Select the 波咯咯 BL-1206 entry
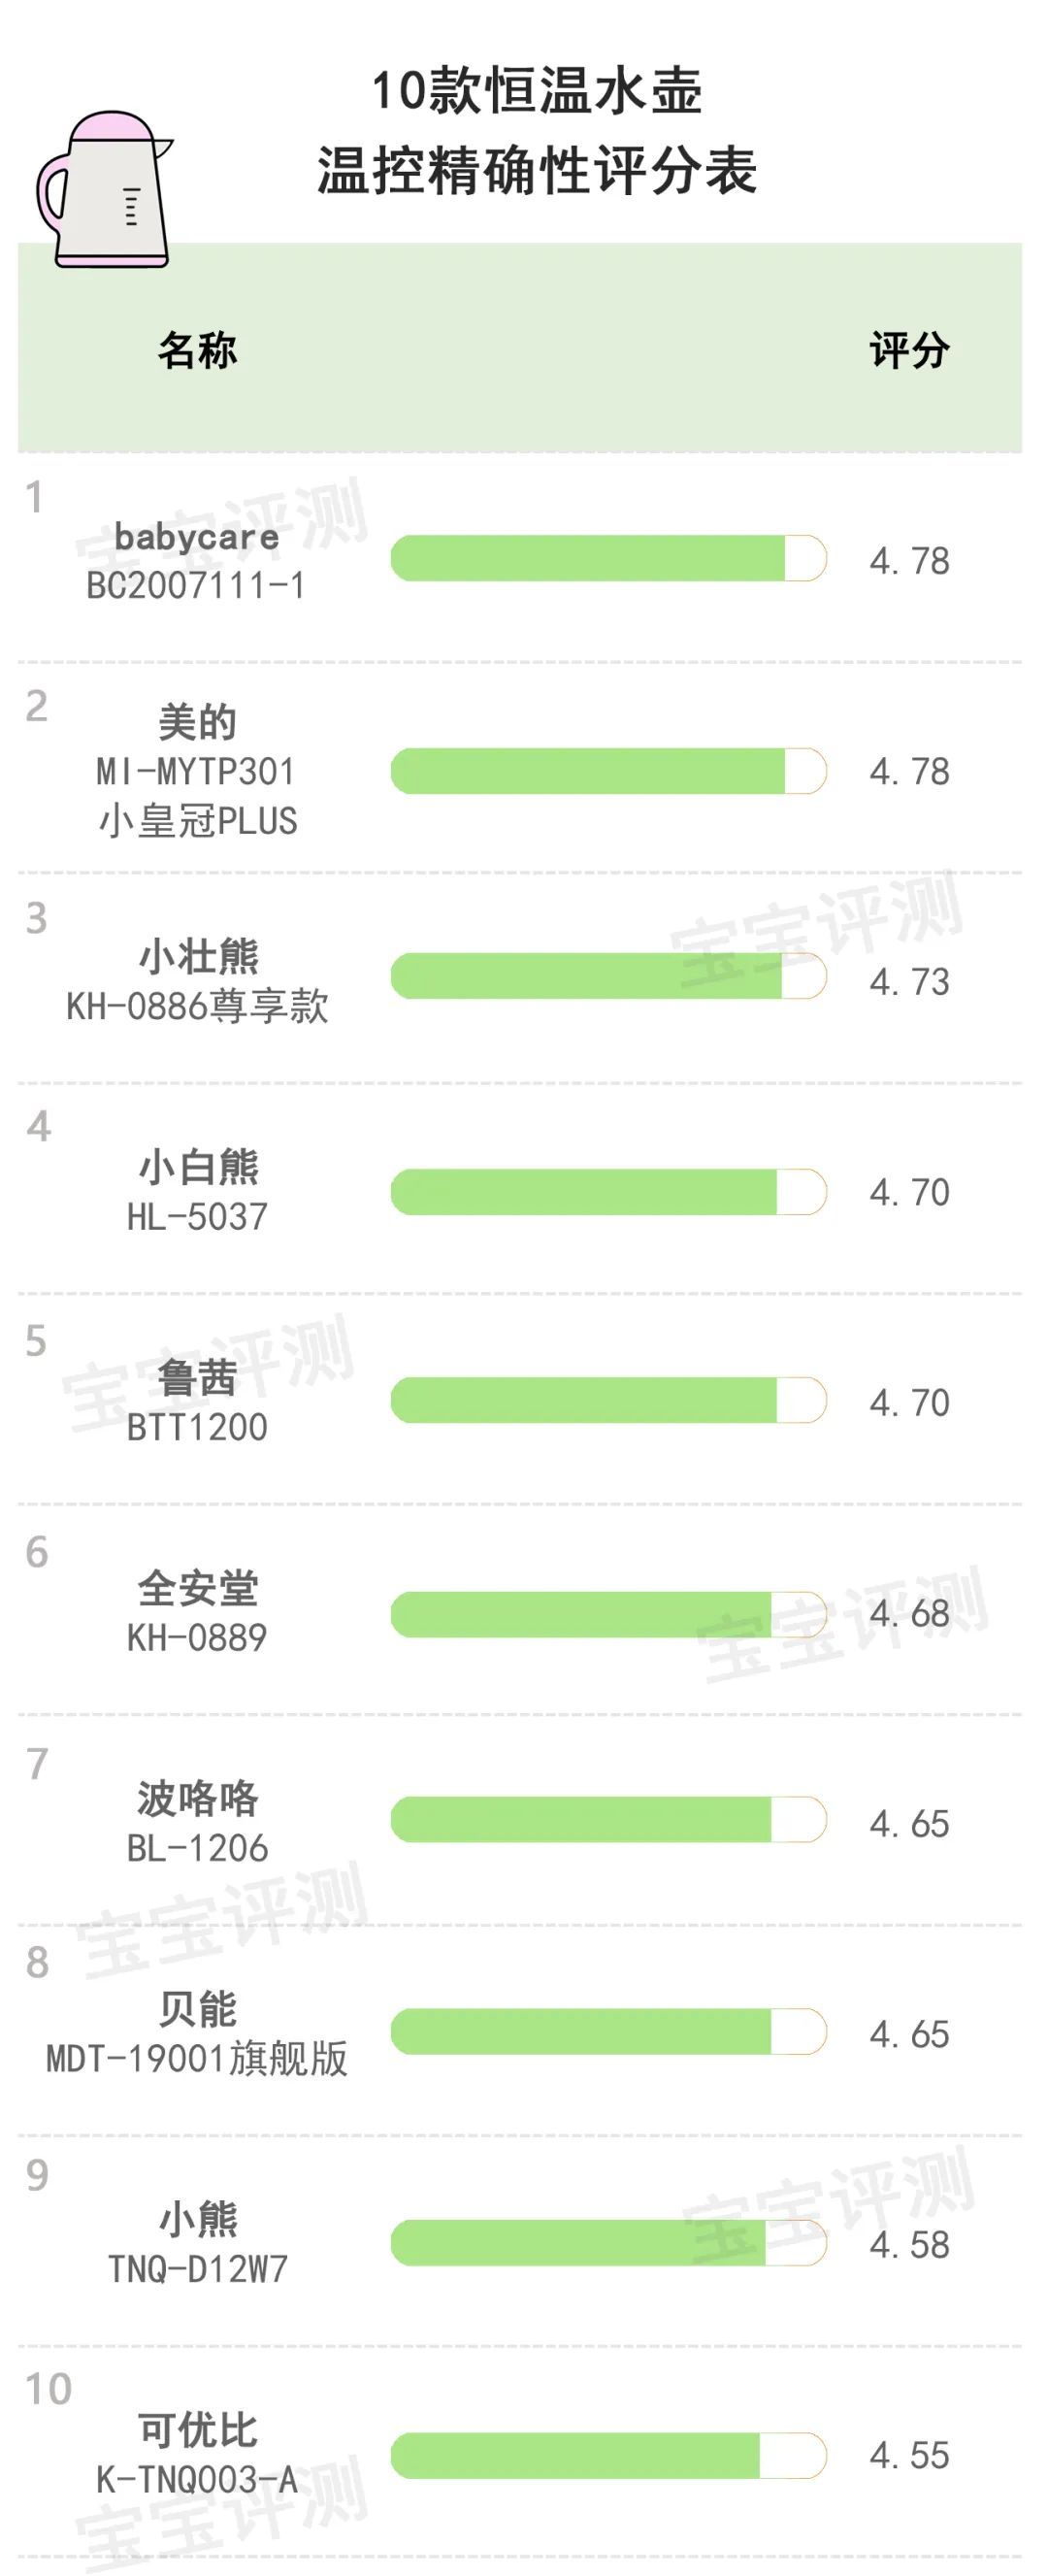 [197, 1823]
